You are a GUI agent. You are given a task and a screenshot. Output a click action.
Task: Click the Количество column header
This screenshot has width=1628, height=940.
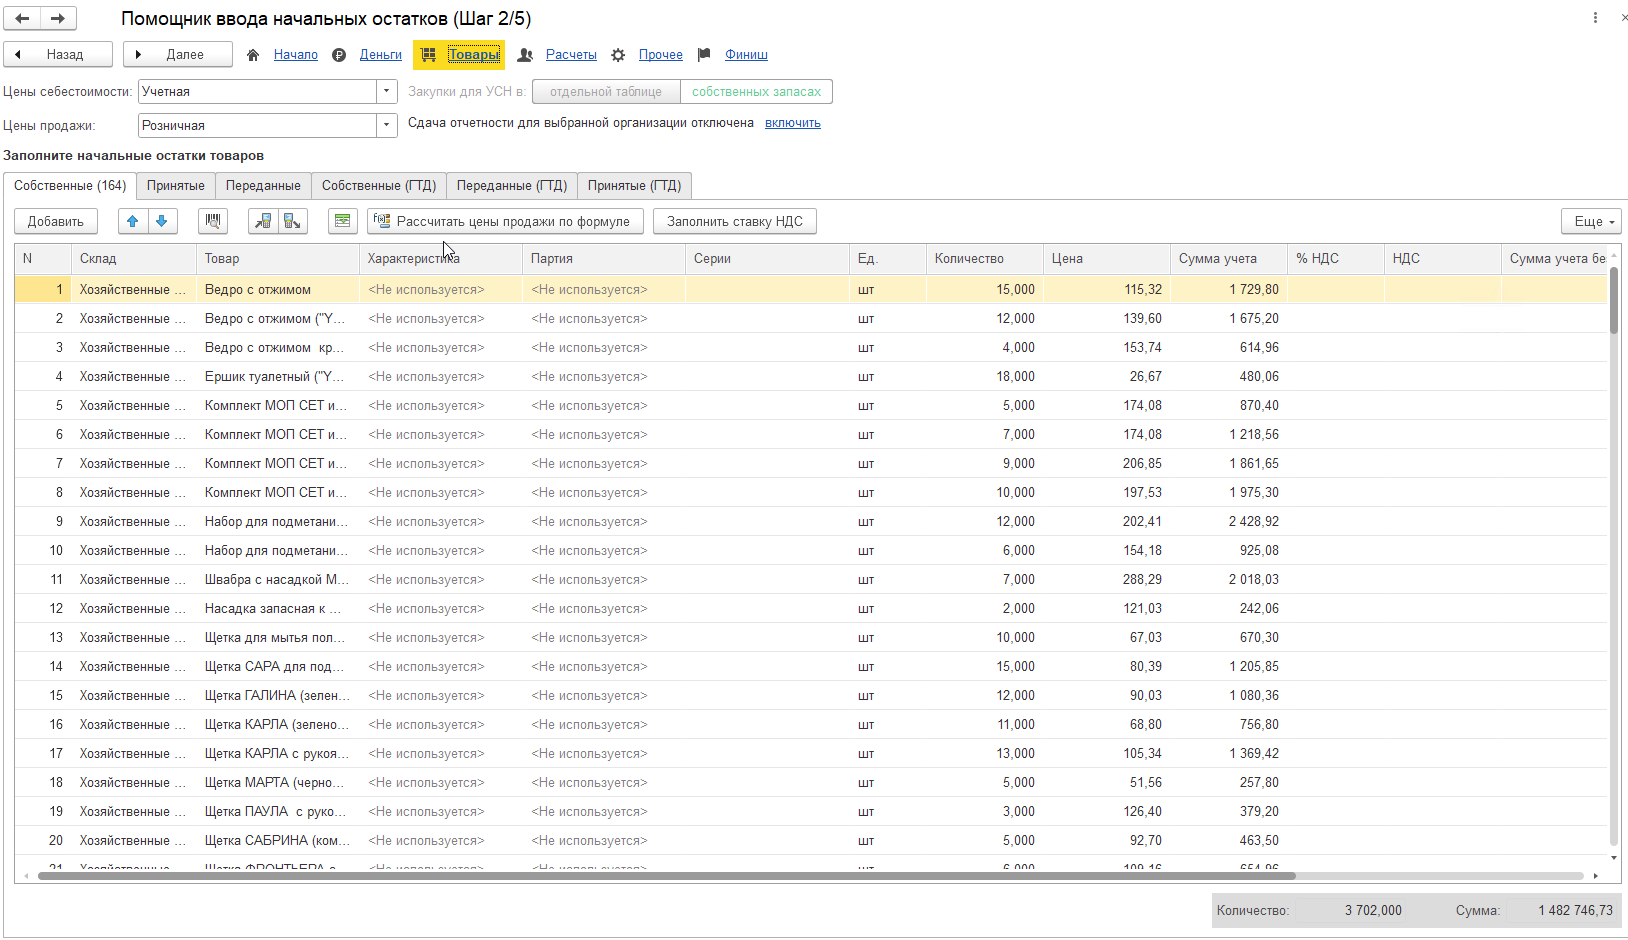click(x=984, y=259)
